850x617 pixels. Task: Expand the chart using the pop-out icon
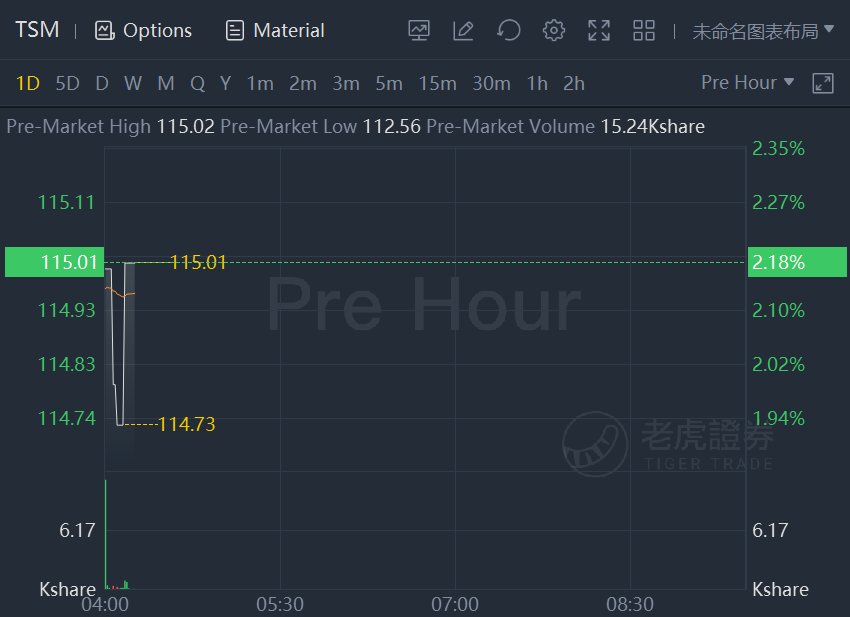click(x=822, y=83)
